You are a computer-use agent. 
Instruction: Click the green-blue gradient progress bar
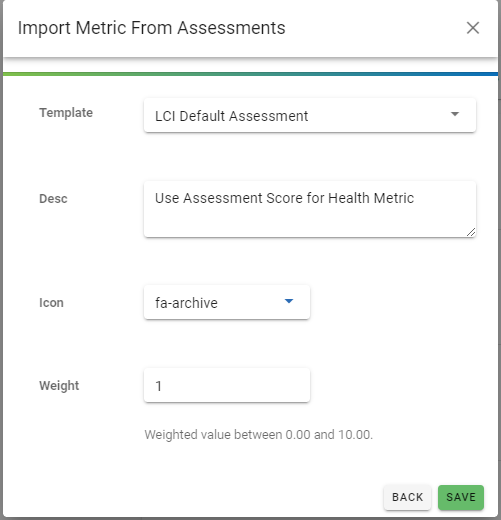[250, 74]
